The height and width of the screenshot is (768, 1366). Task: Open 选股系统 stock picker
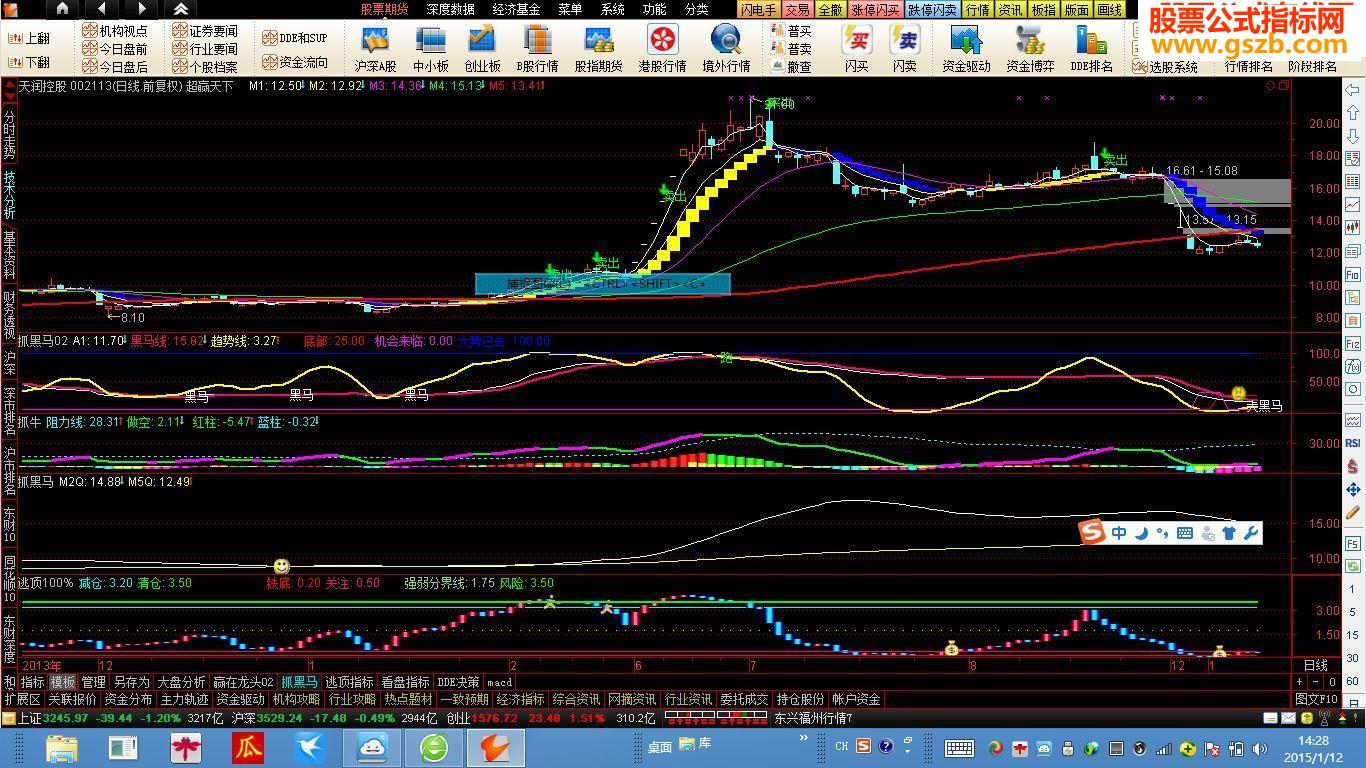click(1166, 67)
